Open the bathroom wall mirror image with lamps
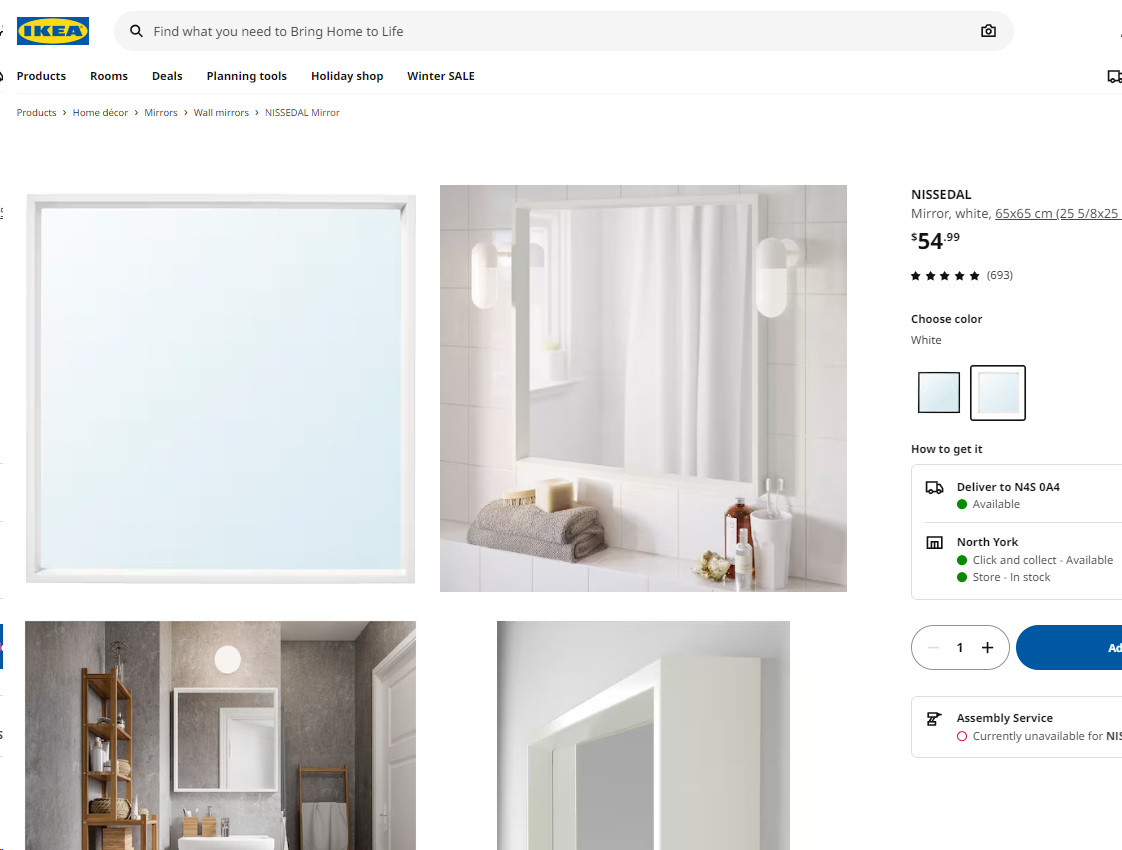 coord(643,389)
